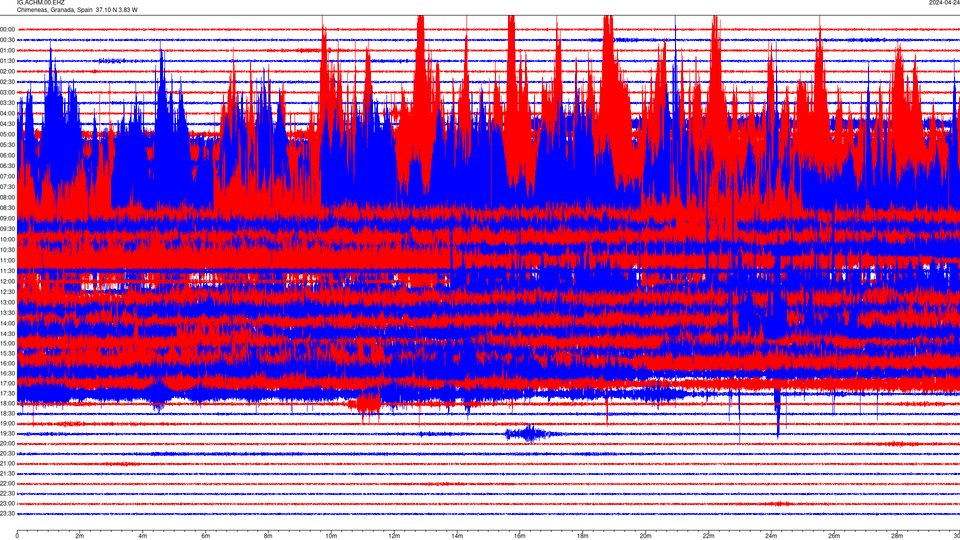
Task: Select the 18:30 time row label
Action: point(7,413)
